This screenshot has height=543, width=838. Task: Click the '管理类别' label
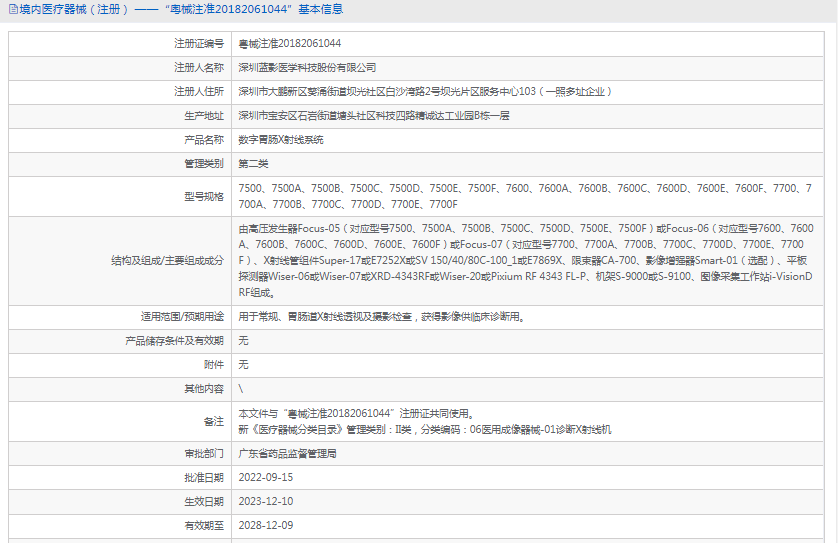[x=204, y=164]
